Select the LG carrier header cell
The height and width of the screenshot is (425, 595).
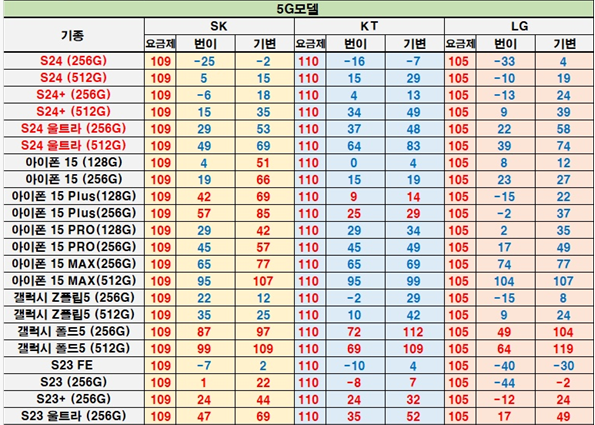point(519,26)
